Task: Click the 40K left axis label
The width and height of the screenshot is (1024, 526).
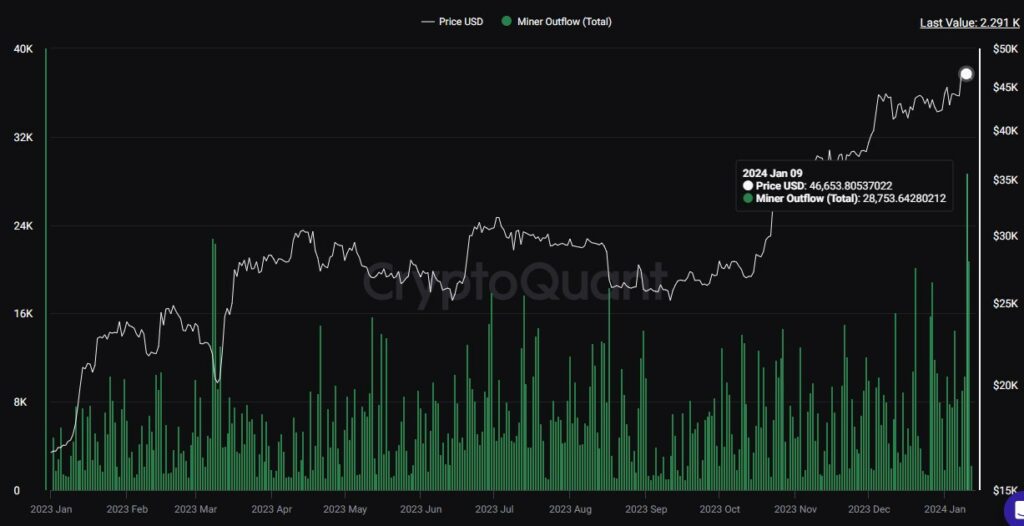Action: tap(22, 49)
